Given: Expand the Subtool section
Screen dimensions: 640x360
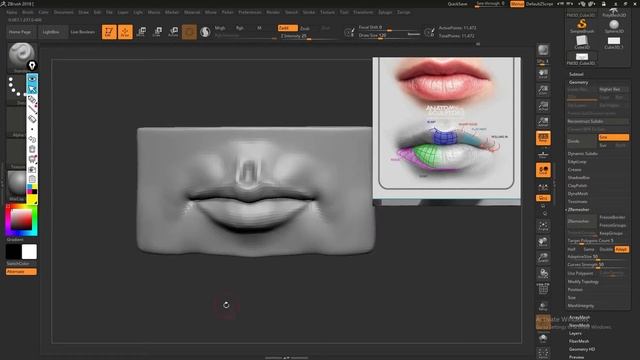Looking at the screenshot, I should pyautogui.click(x=576, y=74).
